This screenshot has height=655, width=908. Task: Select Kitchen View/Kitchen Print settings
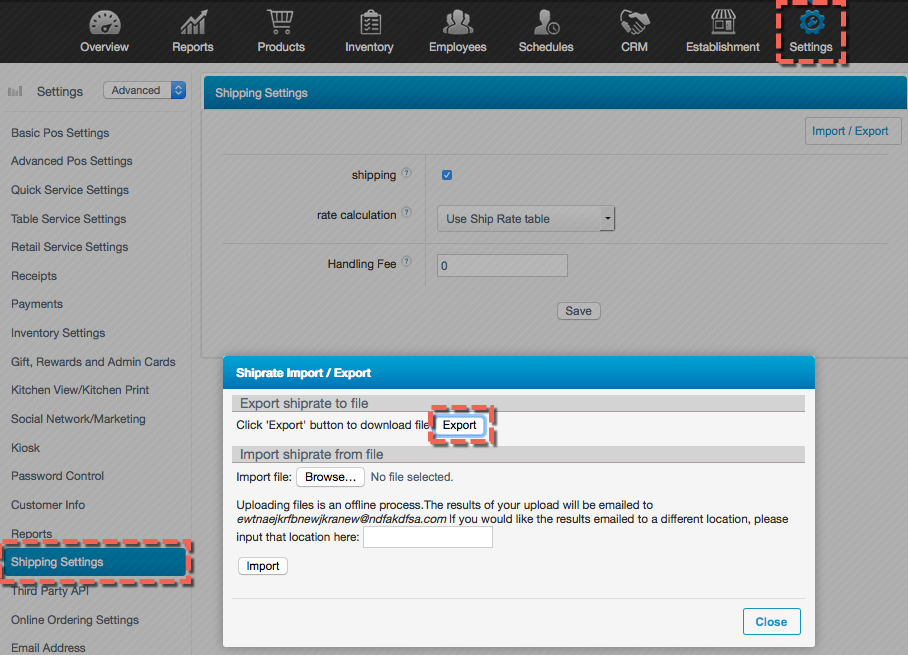(x=80, y=390)
